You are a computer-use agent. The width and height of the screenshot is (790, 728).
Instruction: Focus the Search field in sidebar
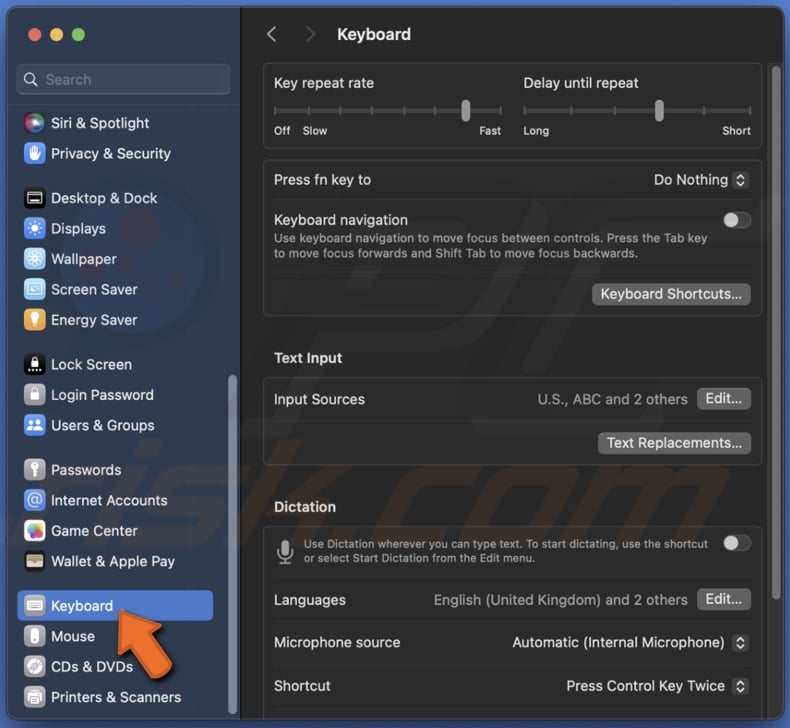point(123,80)
